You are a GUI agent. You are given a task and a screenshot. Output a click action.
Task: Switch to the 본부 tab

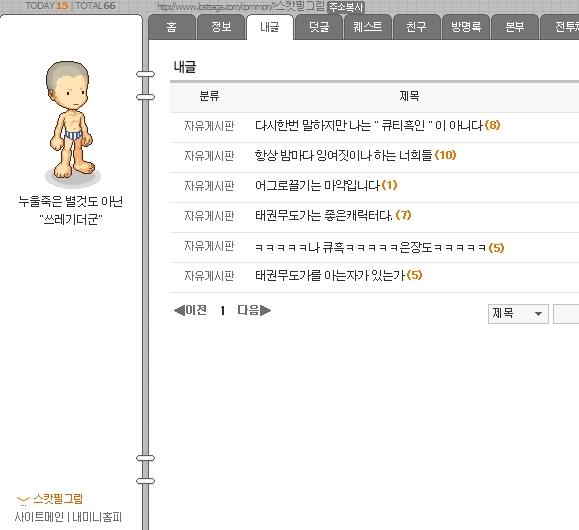[x=514, y=27]
